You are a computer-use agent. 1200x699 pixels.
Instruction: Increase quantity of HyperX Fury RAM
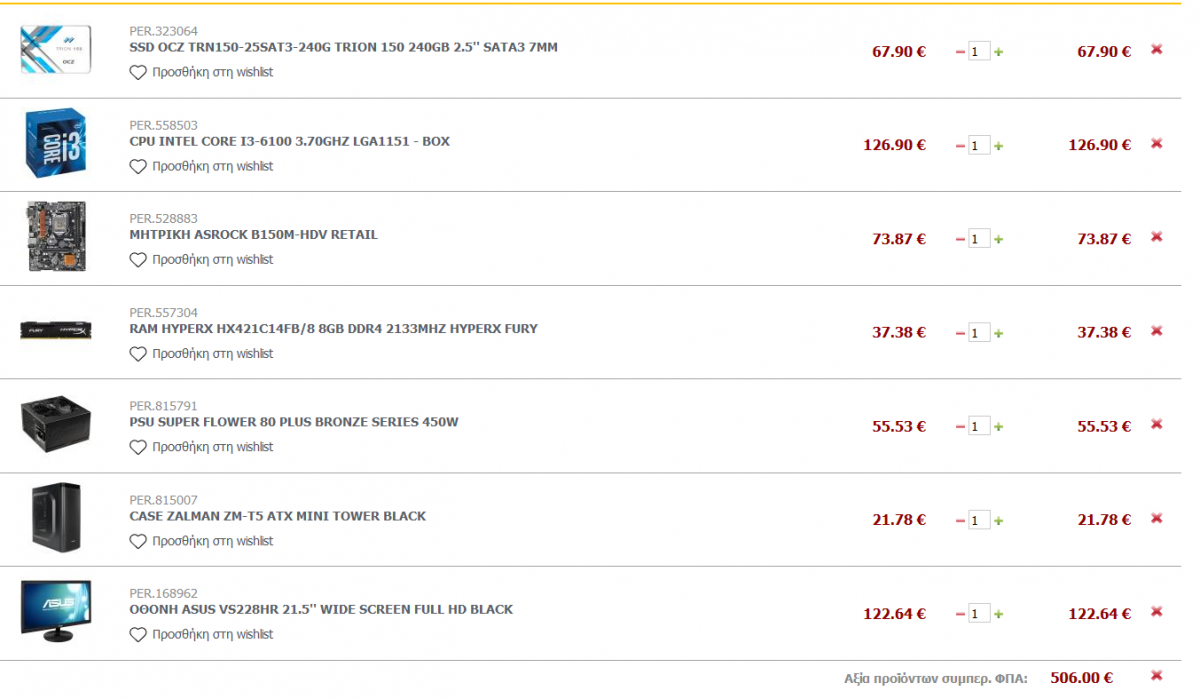(998, 333)
